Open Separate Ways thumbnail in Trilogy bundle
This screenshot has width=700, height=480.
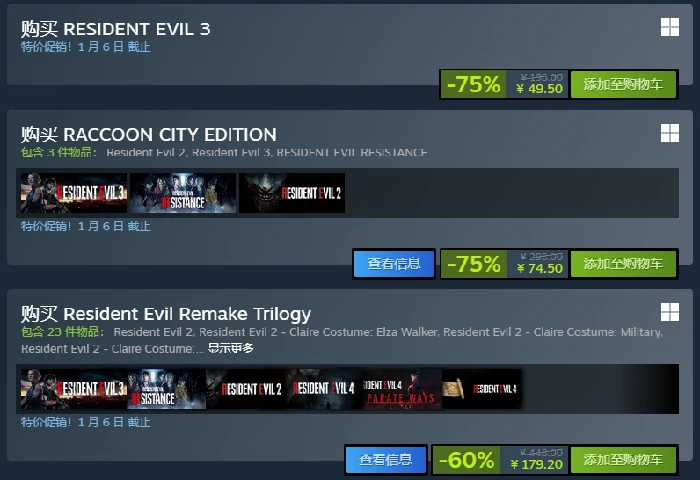(403, 389)
